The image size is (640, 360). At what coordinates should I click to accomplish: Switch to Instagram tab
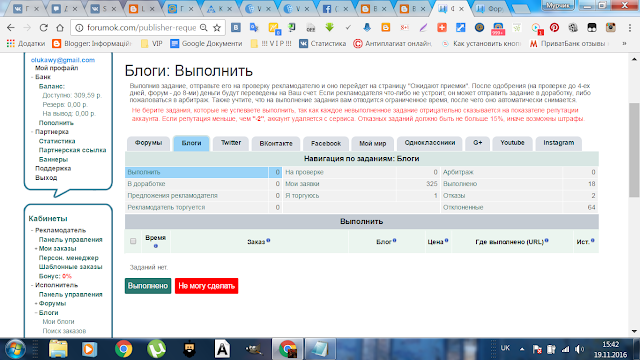558,143
